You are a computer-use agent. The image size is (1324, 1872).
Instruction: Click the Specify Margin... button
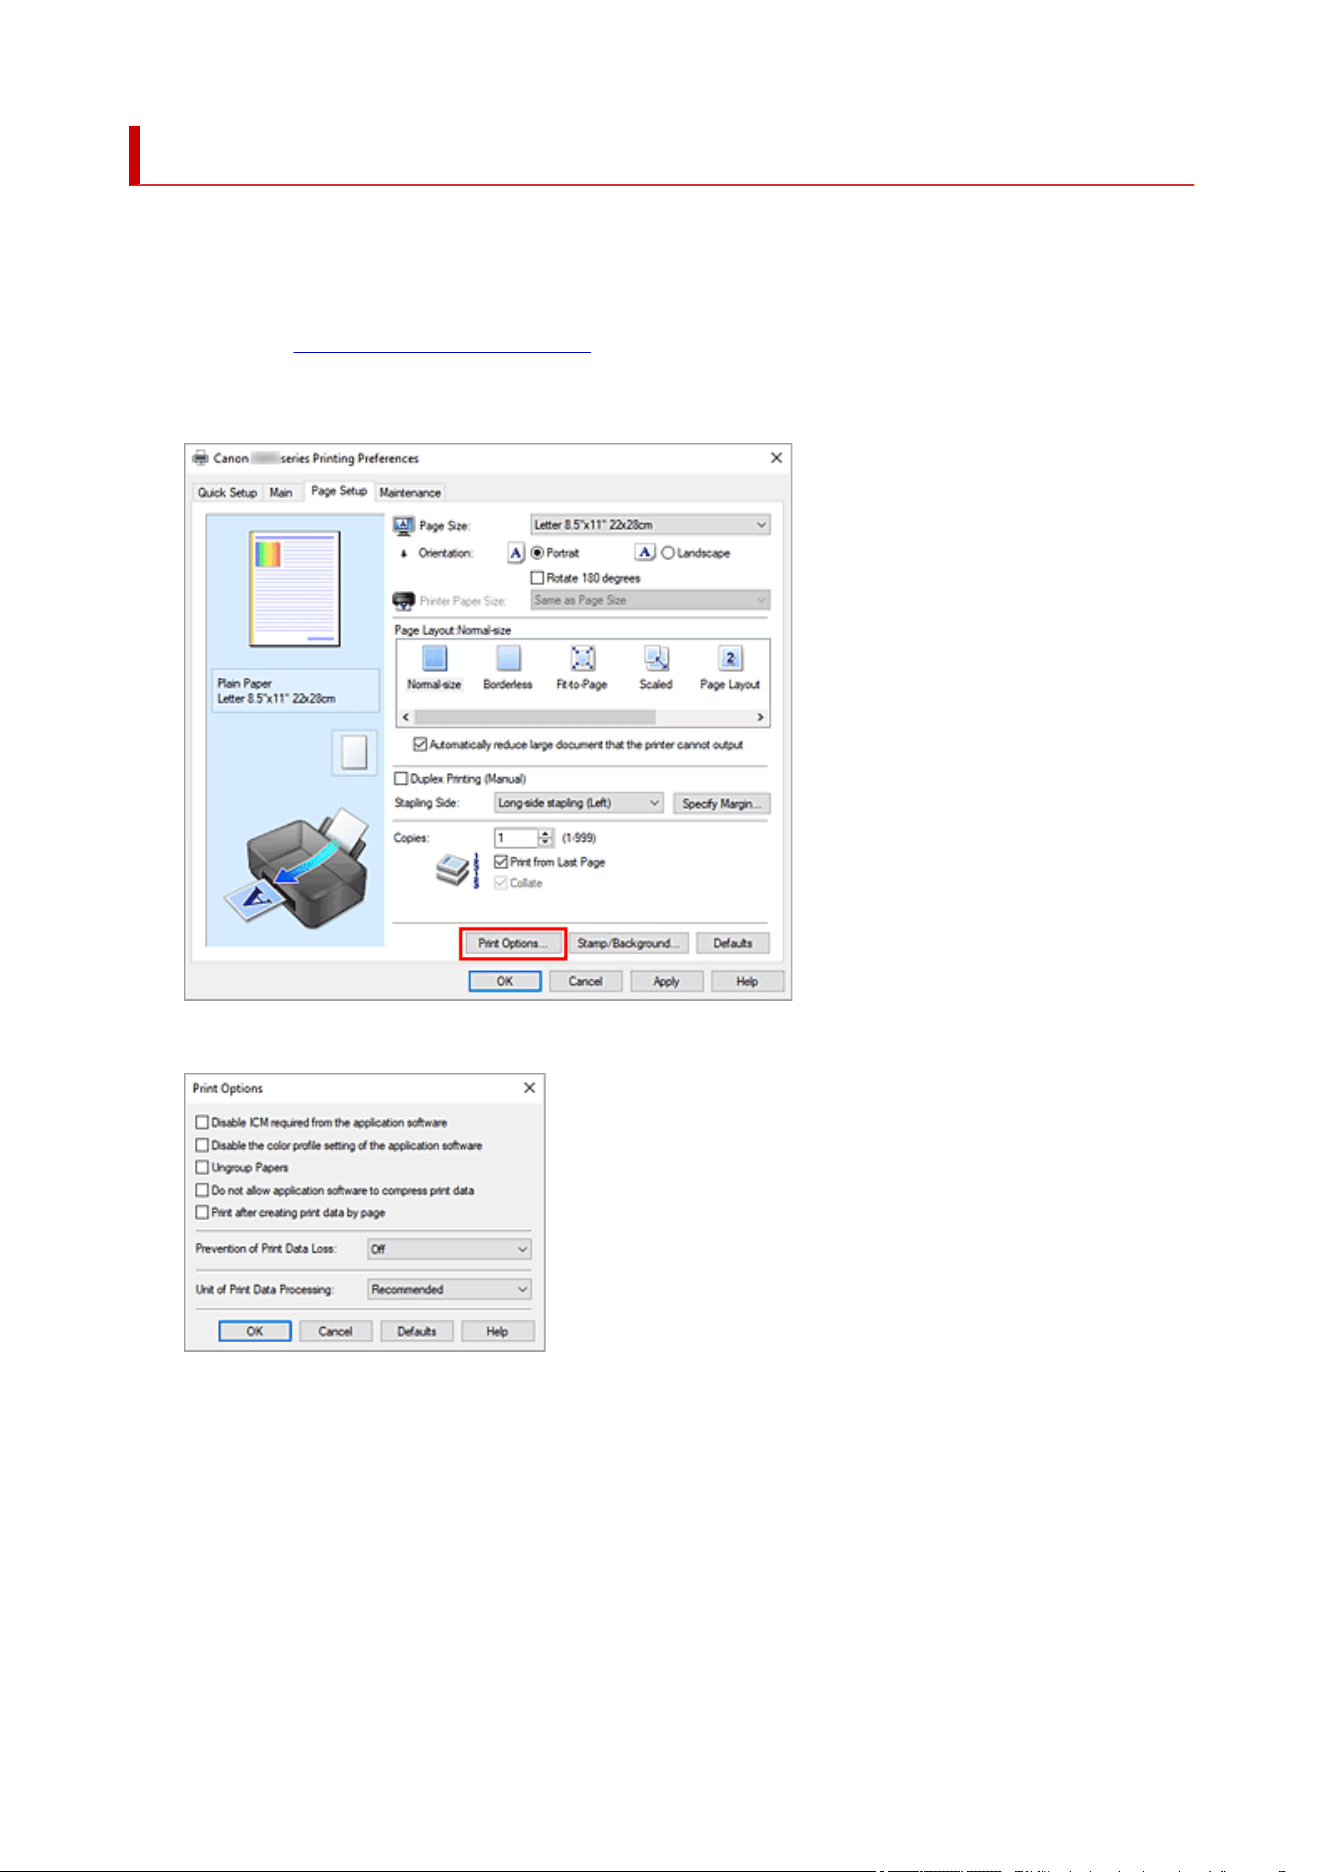pos(722,804)
